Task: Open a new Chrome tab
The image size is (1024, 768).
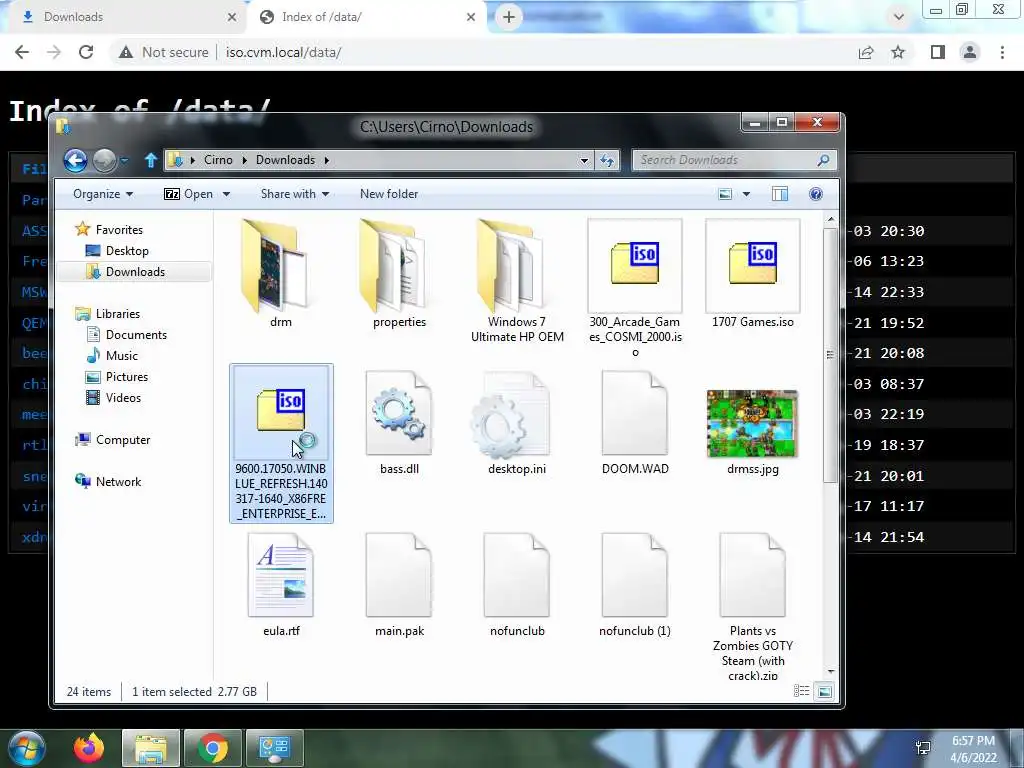Action: 509,17
